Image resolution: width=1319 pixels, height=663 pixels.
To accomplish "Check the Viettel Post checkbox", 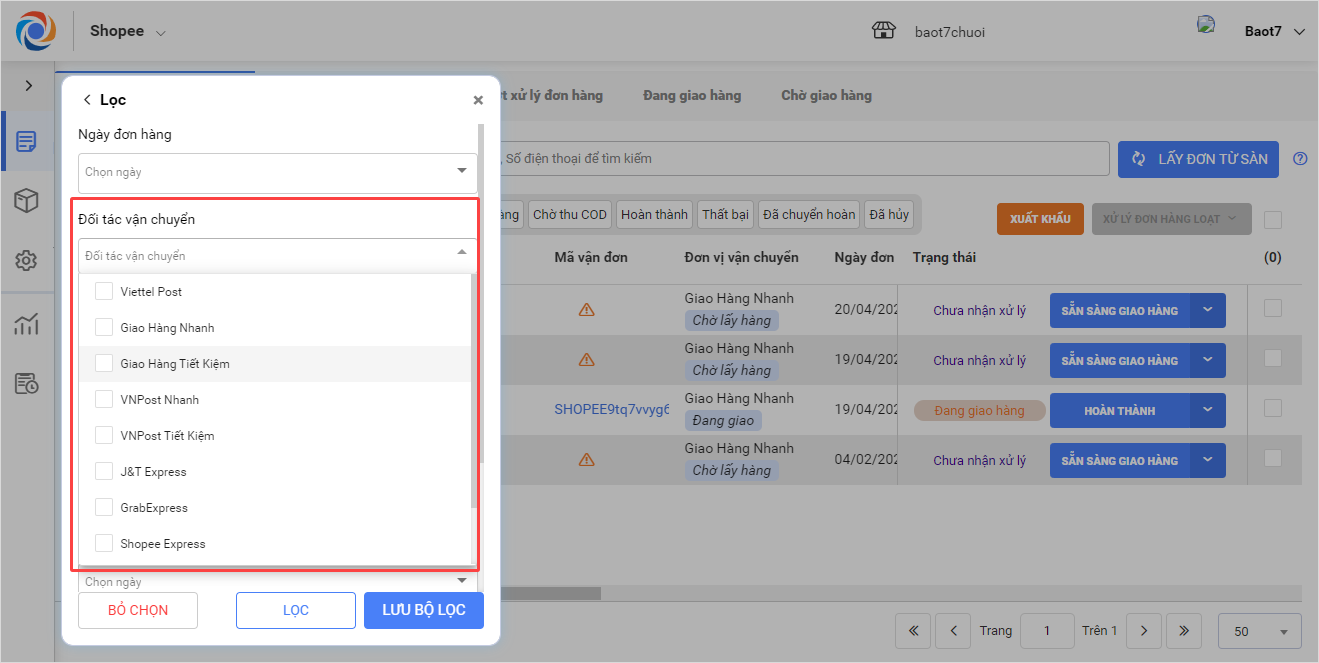I will (x=104, y=292).
